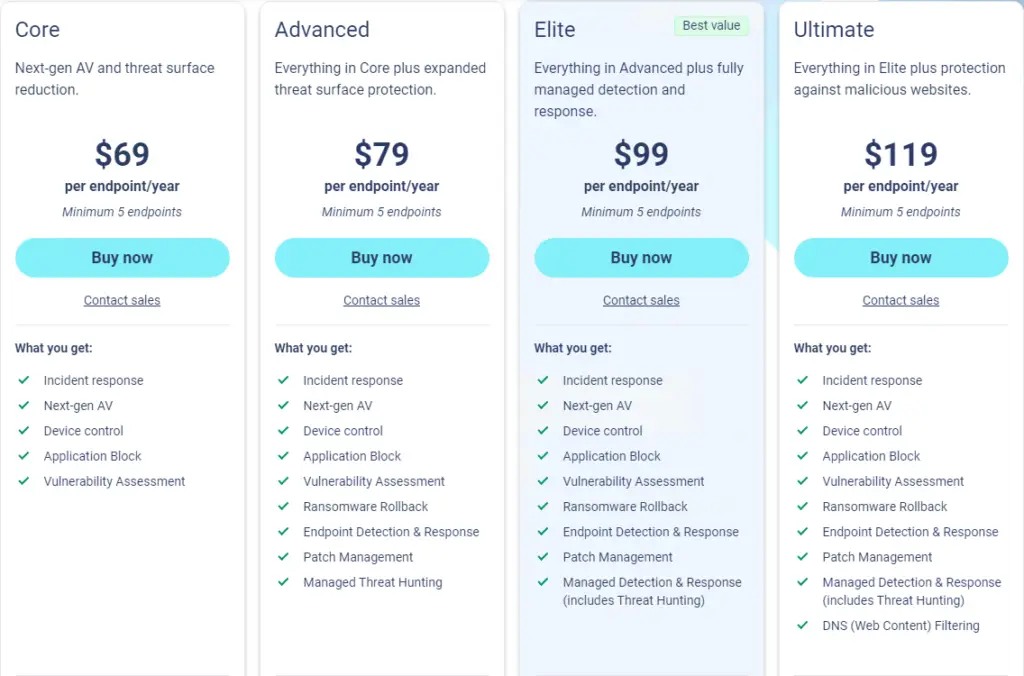Click checkmark next to Core's Vulnerability Assessment
1024x676 pixels.
click(23, 481)
